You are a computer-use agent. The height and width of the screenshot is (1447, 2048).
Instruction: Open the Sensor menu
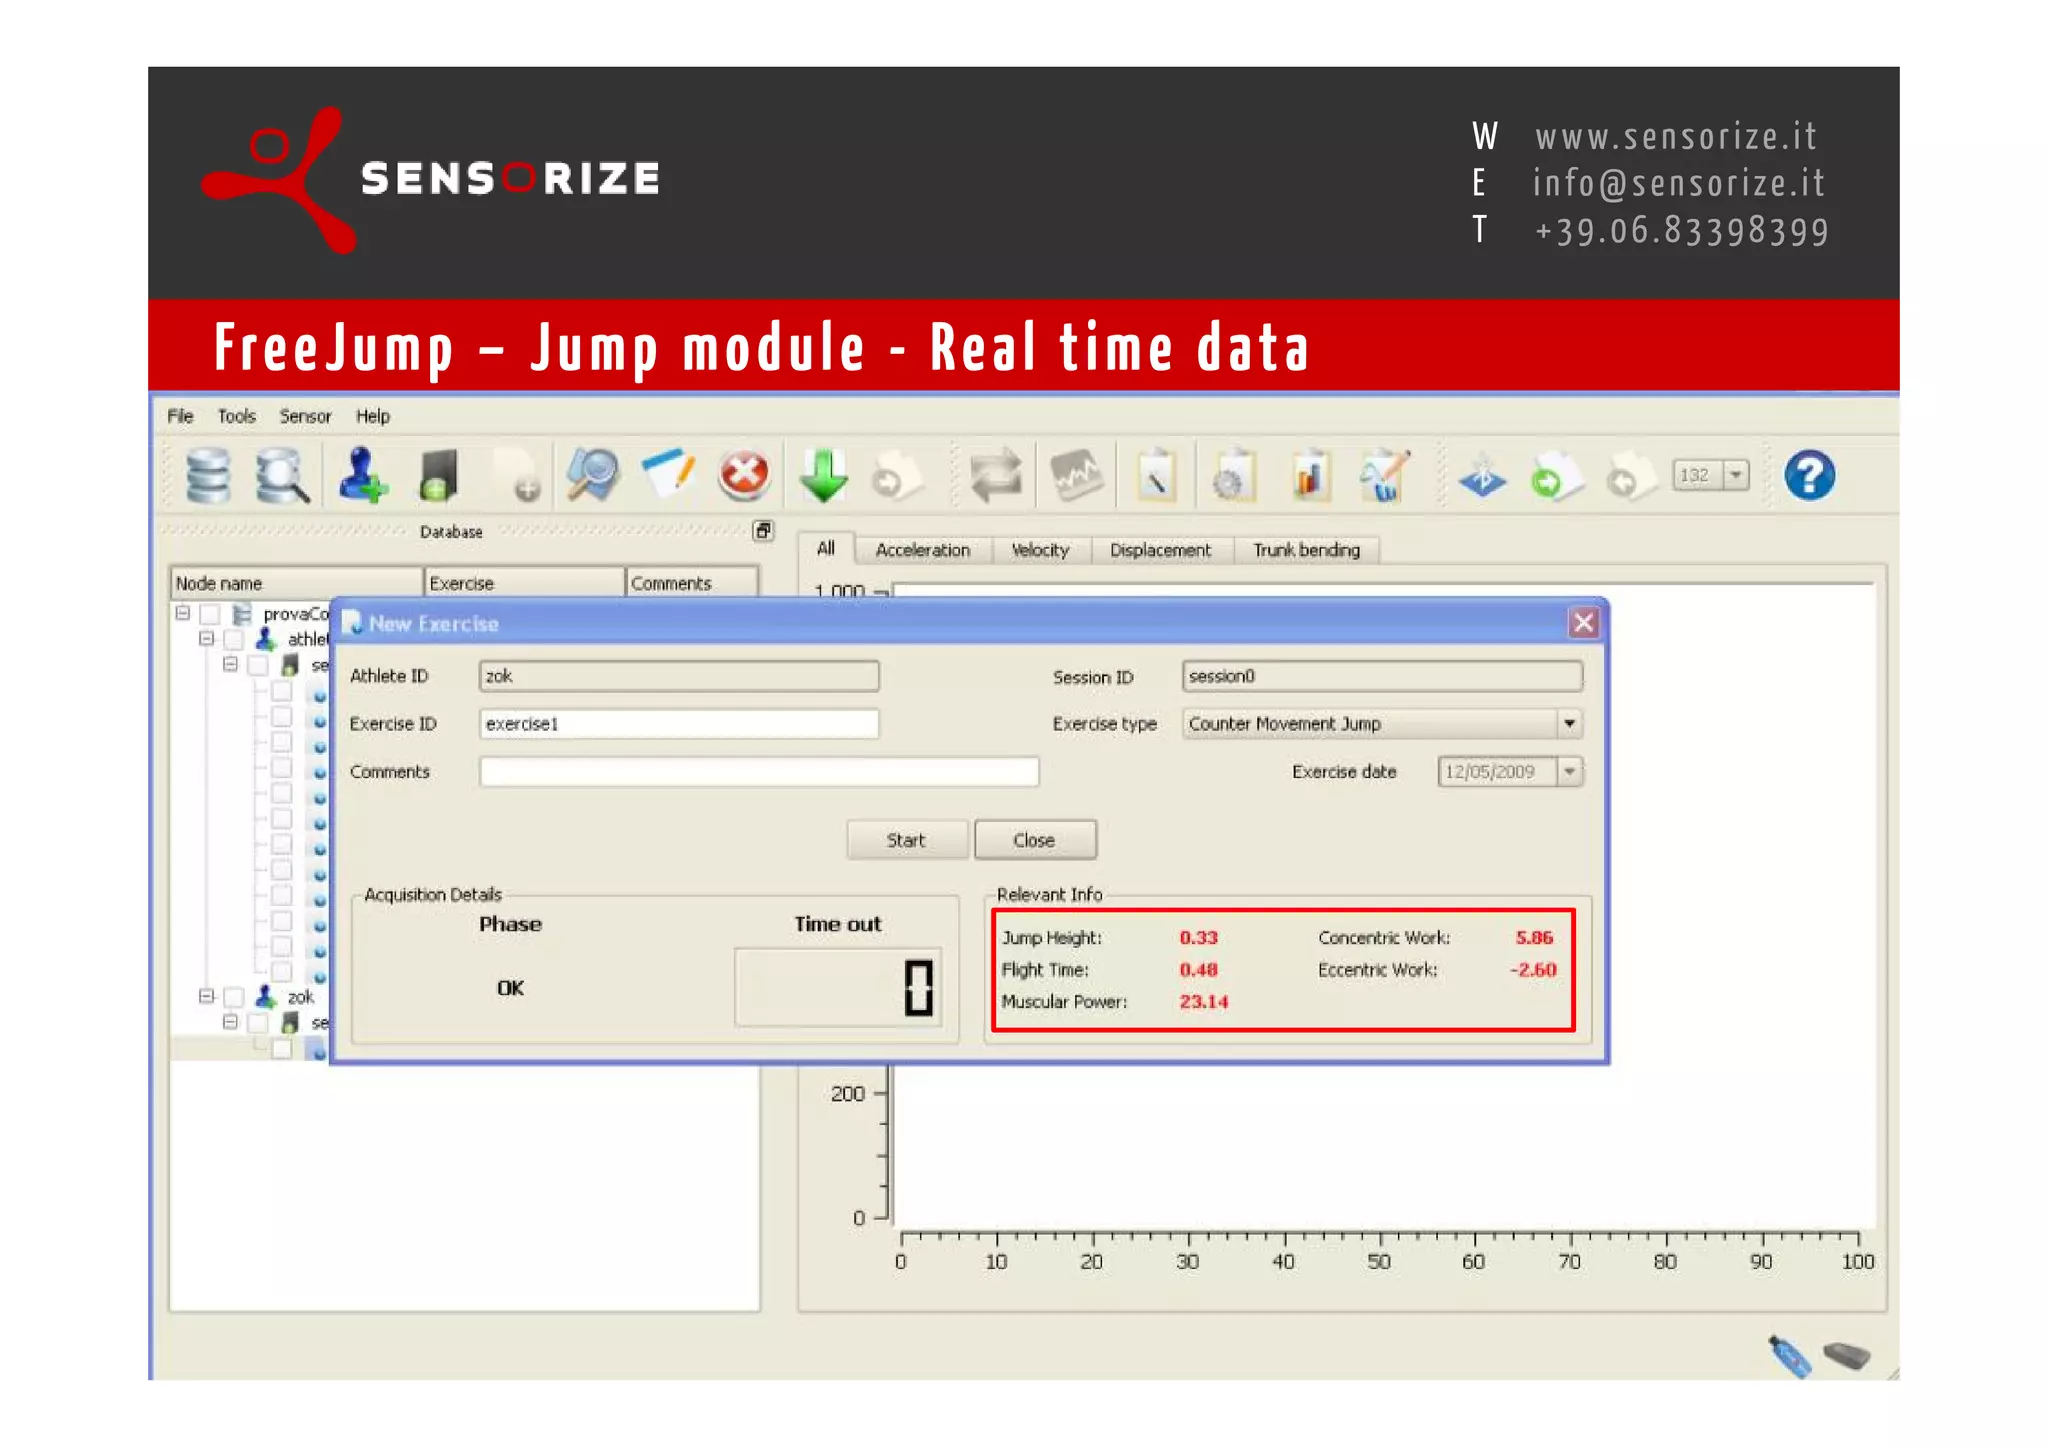[x=305, y=416]
